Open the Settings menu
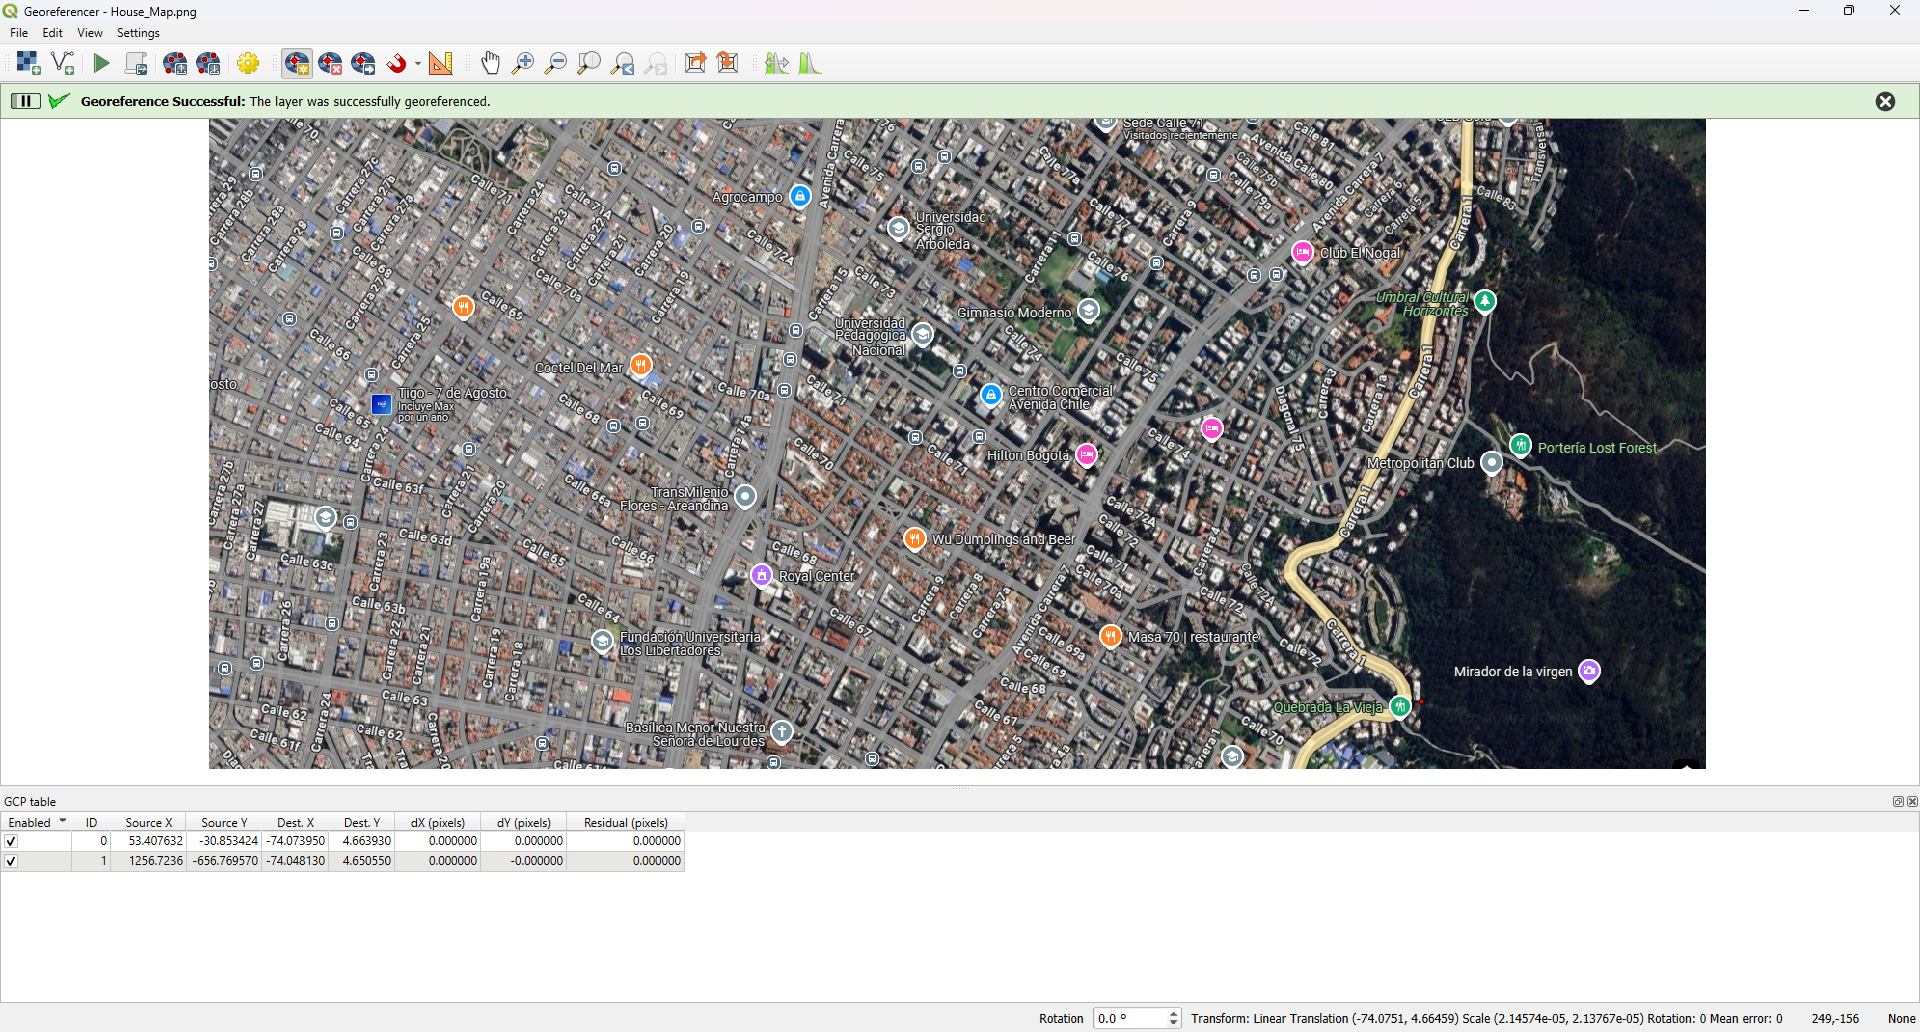This screenshot has height=1032, width=1920. (138, 33)
